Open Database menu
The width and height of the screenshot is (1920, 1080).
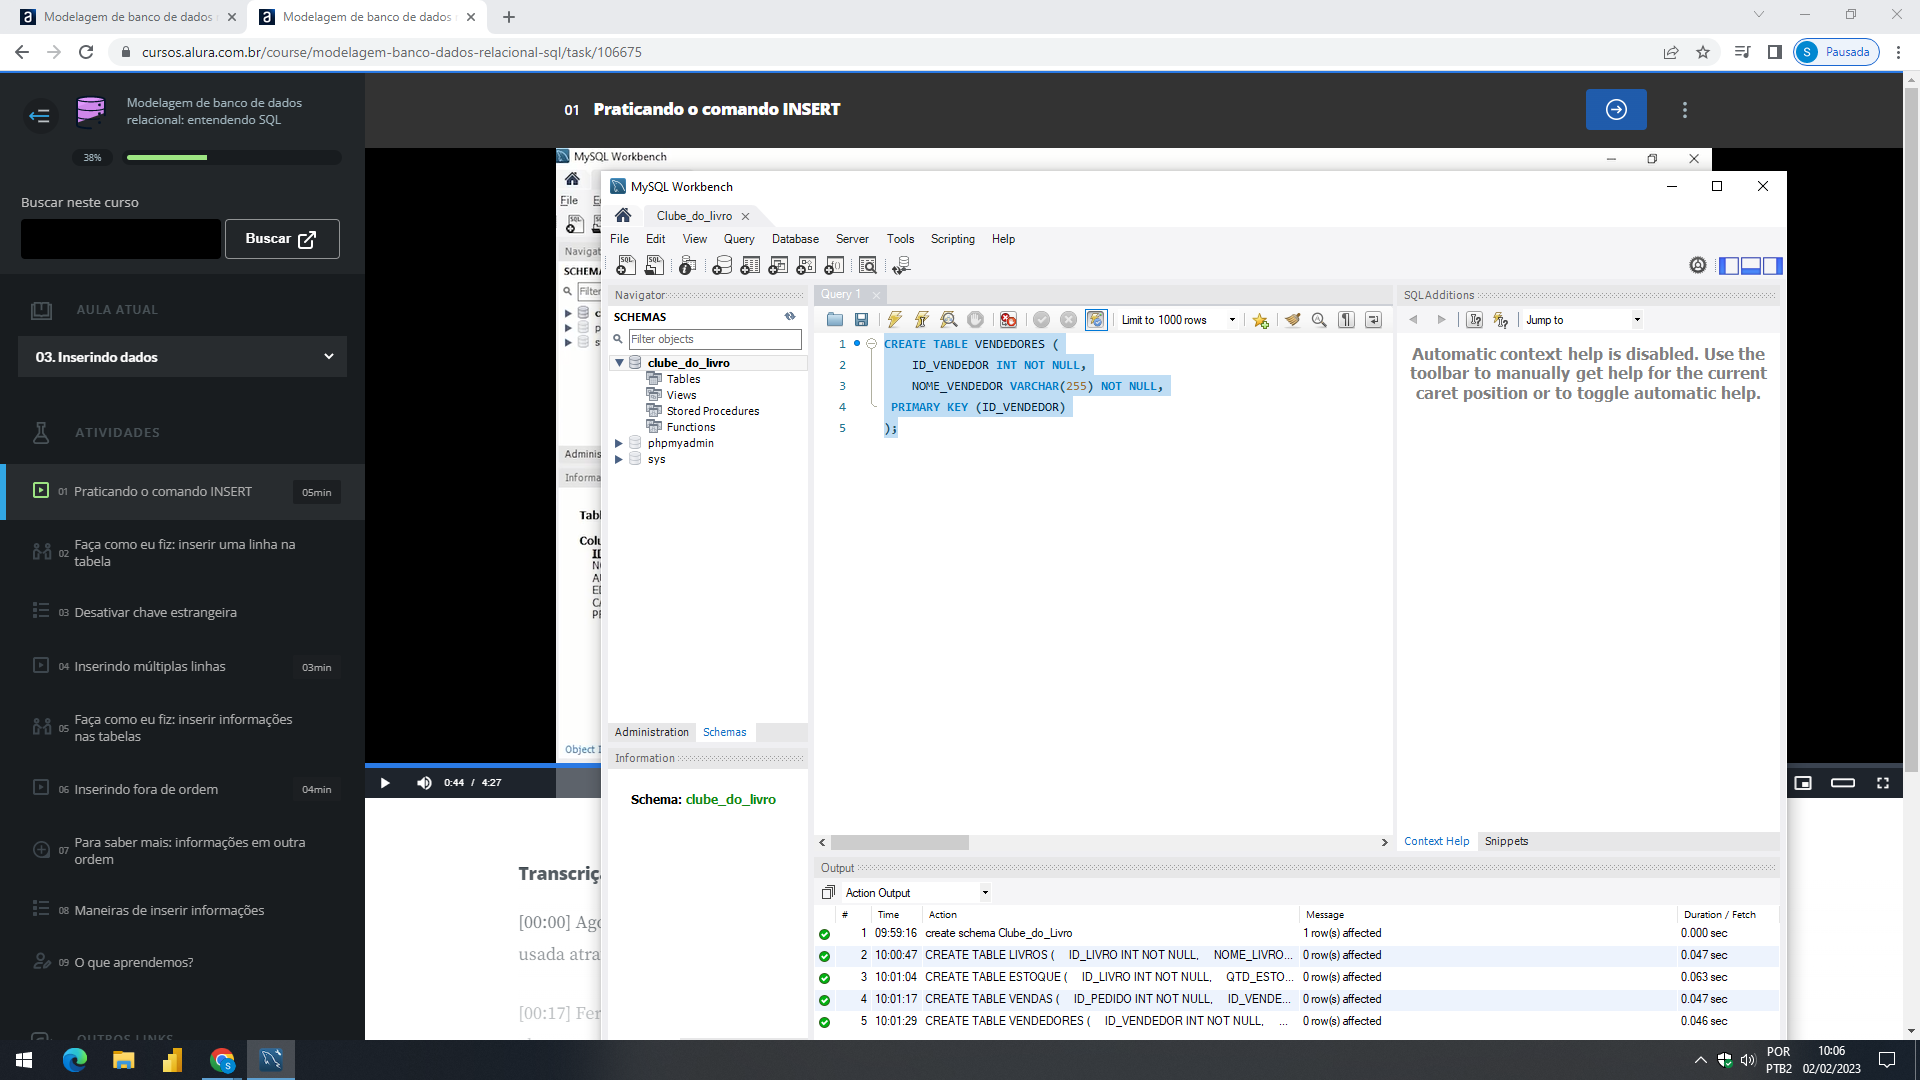[795, 239]
